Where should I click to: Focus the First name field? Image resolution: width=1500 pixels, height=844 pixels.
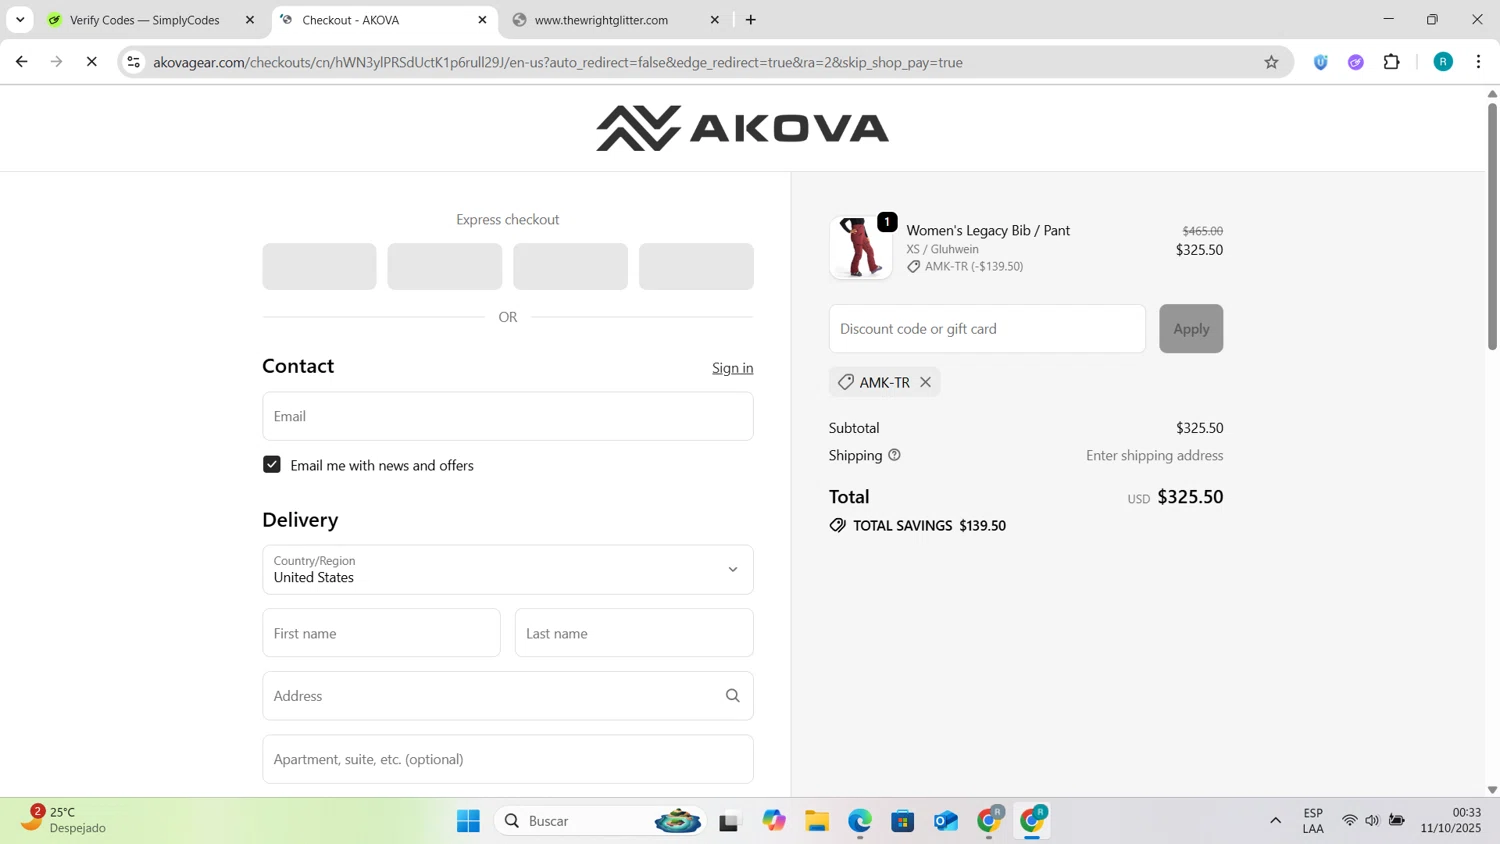381,633
